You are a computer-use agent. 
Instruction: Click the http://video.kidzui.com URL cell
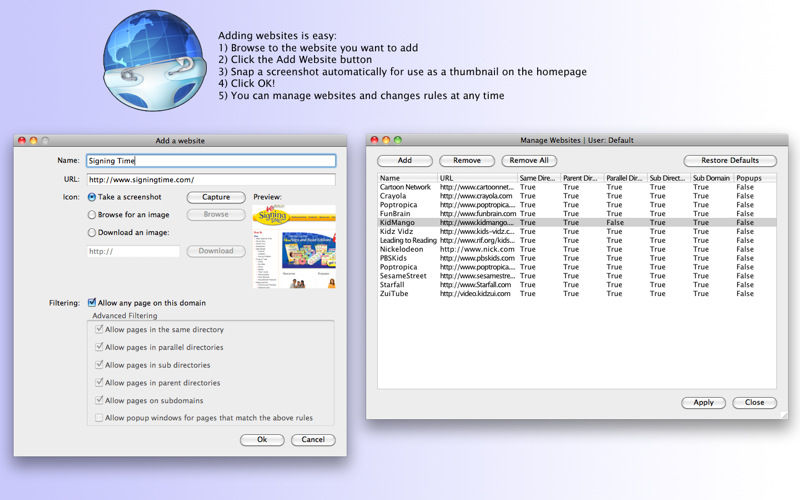[475, 294]
